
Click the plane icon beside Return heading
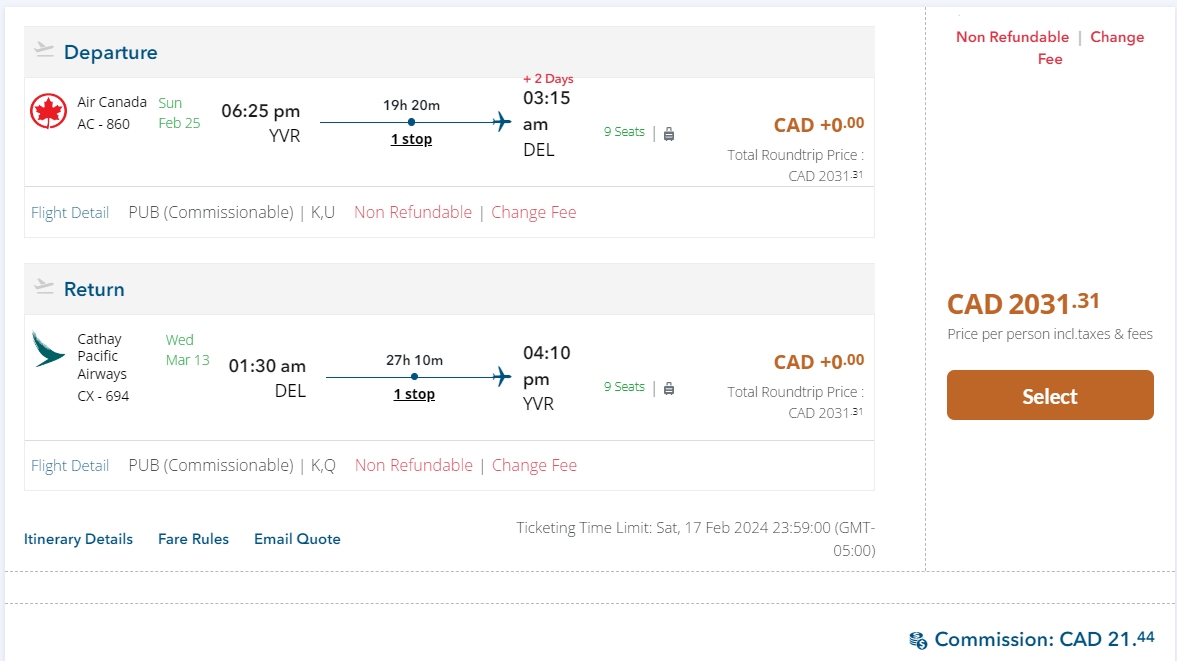pyautogui.click(x=44, y=287)
